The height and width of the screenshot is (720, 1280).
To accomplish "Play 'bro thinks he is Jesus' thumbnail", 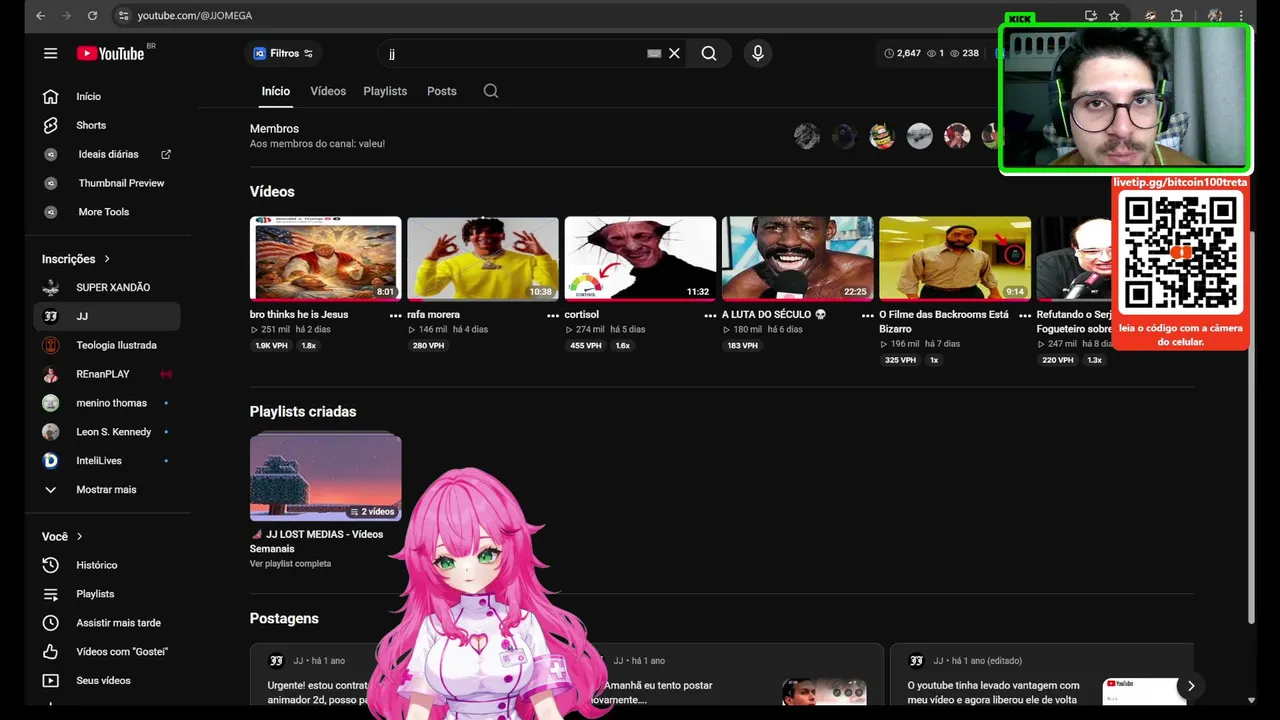I will coord(325,259).
